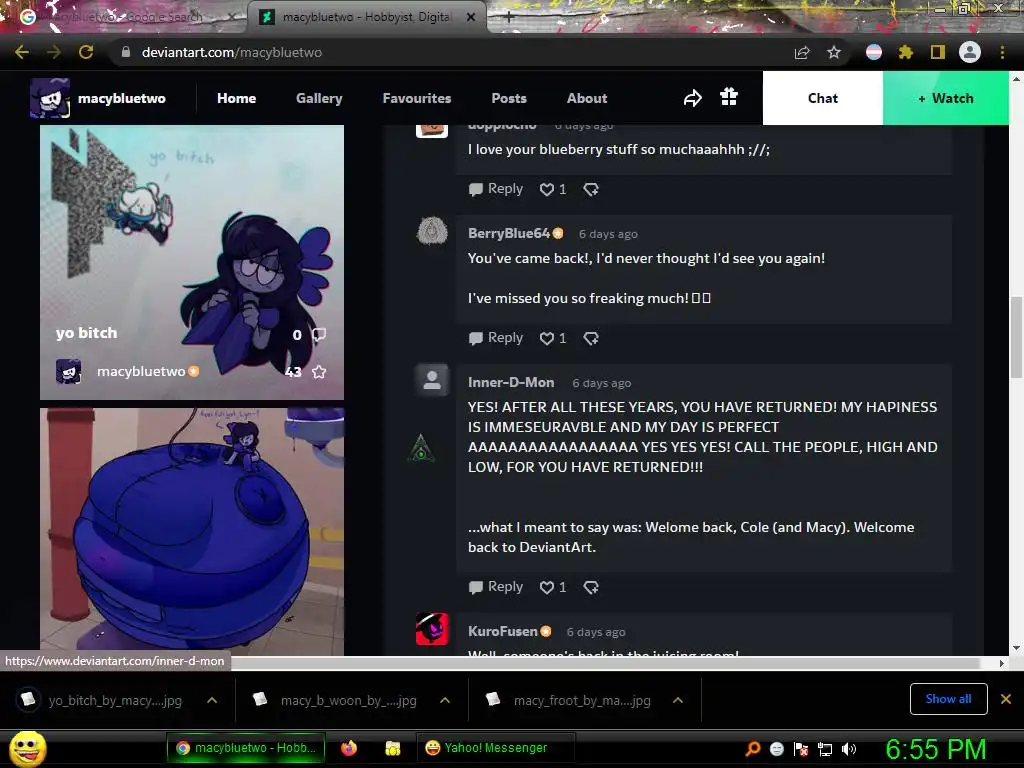Open BerryBlue64 username link
The height and width of the screenshot is (768, 1024).
point(509,233)
